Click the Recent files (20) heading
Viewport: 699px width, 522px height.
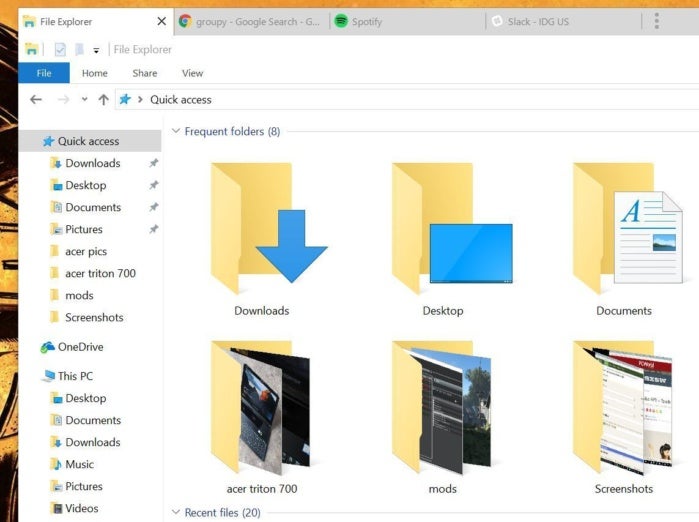coord(222,513)
